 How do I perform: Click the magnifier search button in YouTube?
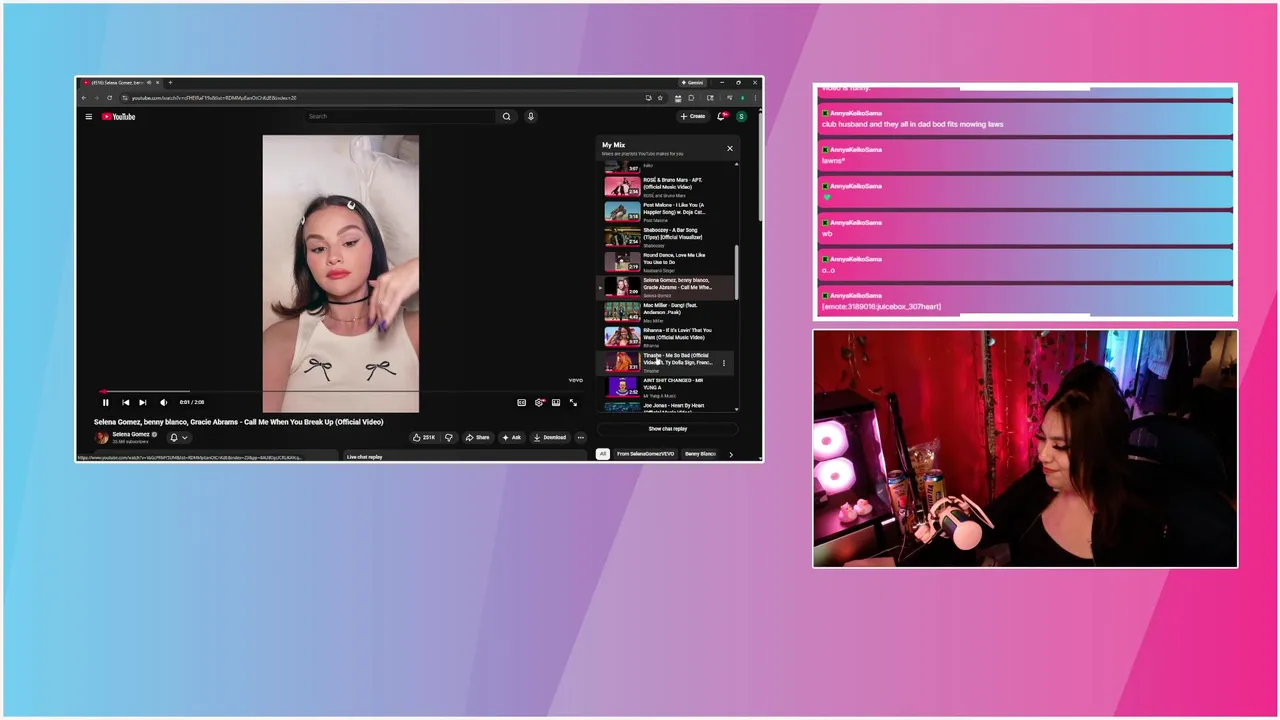tap(506, 117)
